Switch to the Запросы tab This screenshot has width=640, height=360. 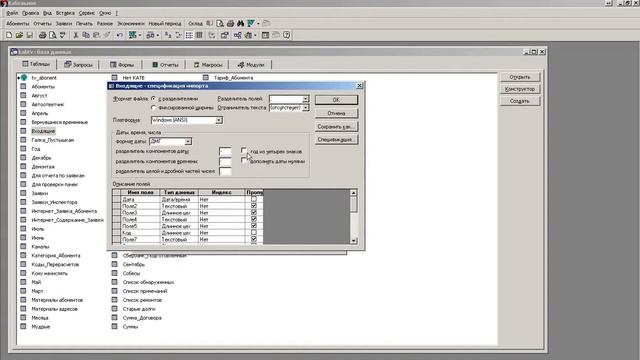pos(79,64)
